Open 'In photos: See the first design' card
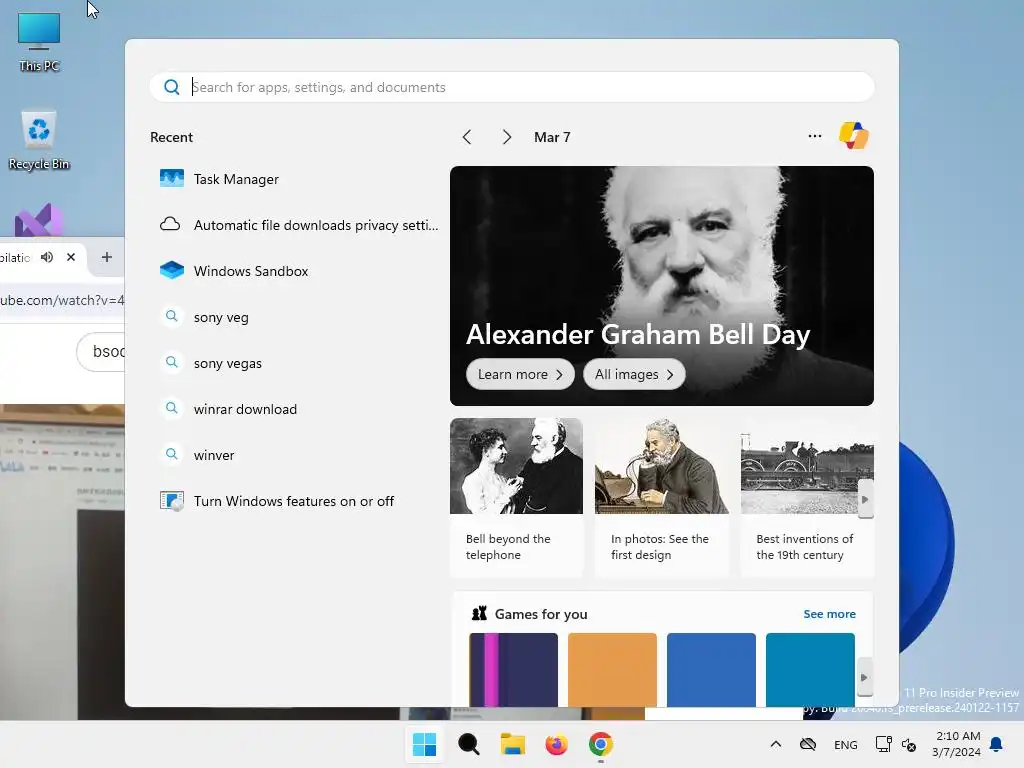The width and height of the screenshot is (1024, 768). point(662,498)
